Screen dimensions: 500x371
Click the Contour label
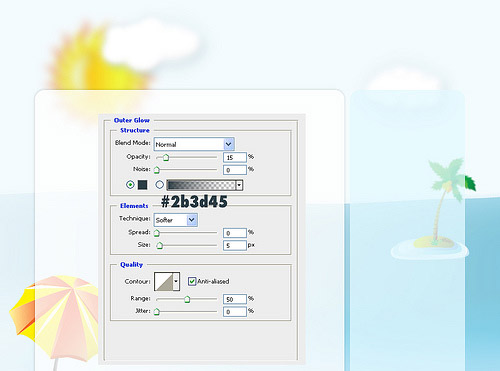tap(137, 281)
